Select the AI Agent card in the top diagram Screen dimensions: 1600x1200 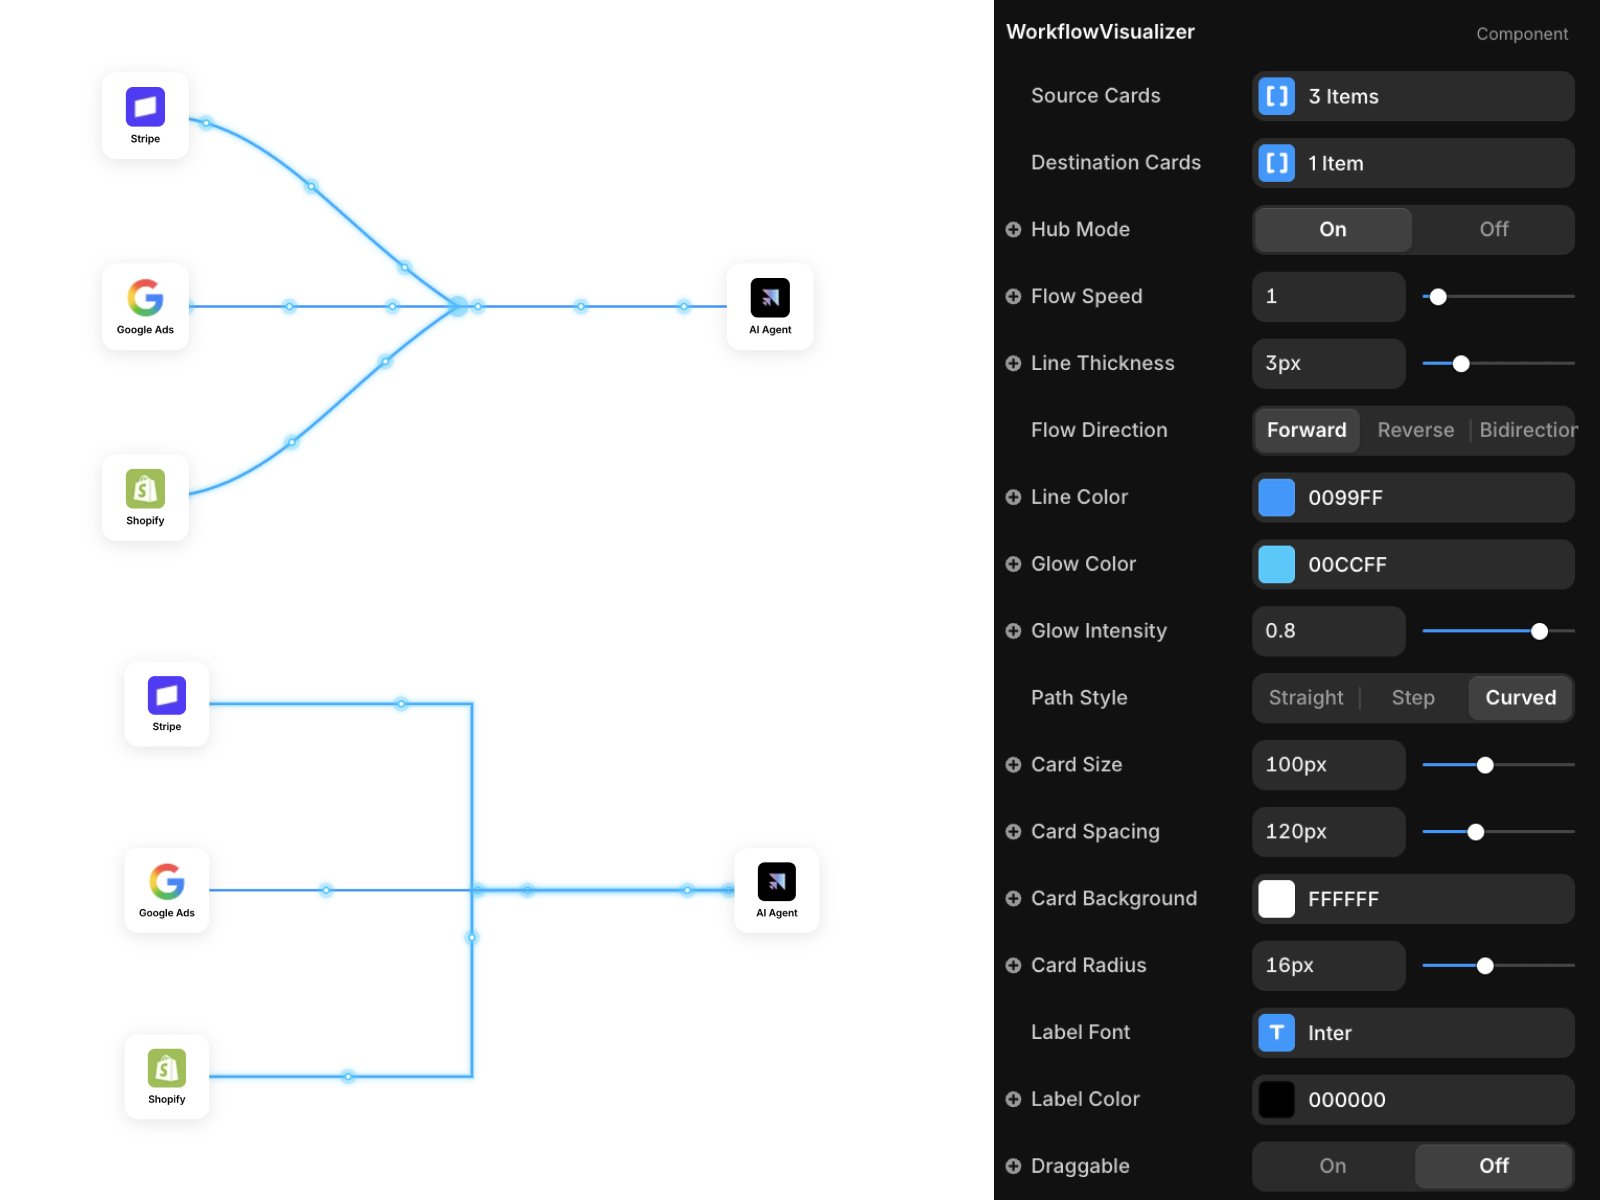pyautogui.click(x=770, y=306)
